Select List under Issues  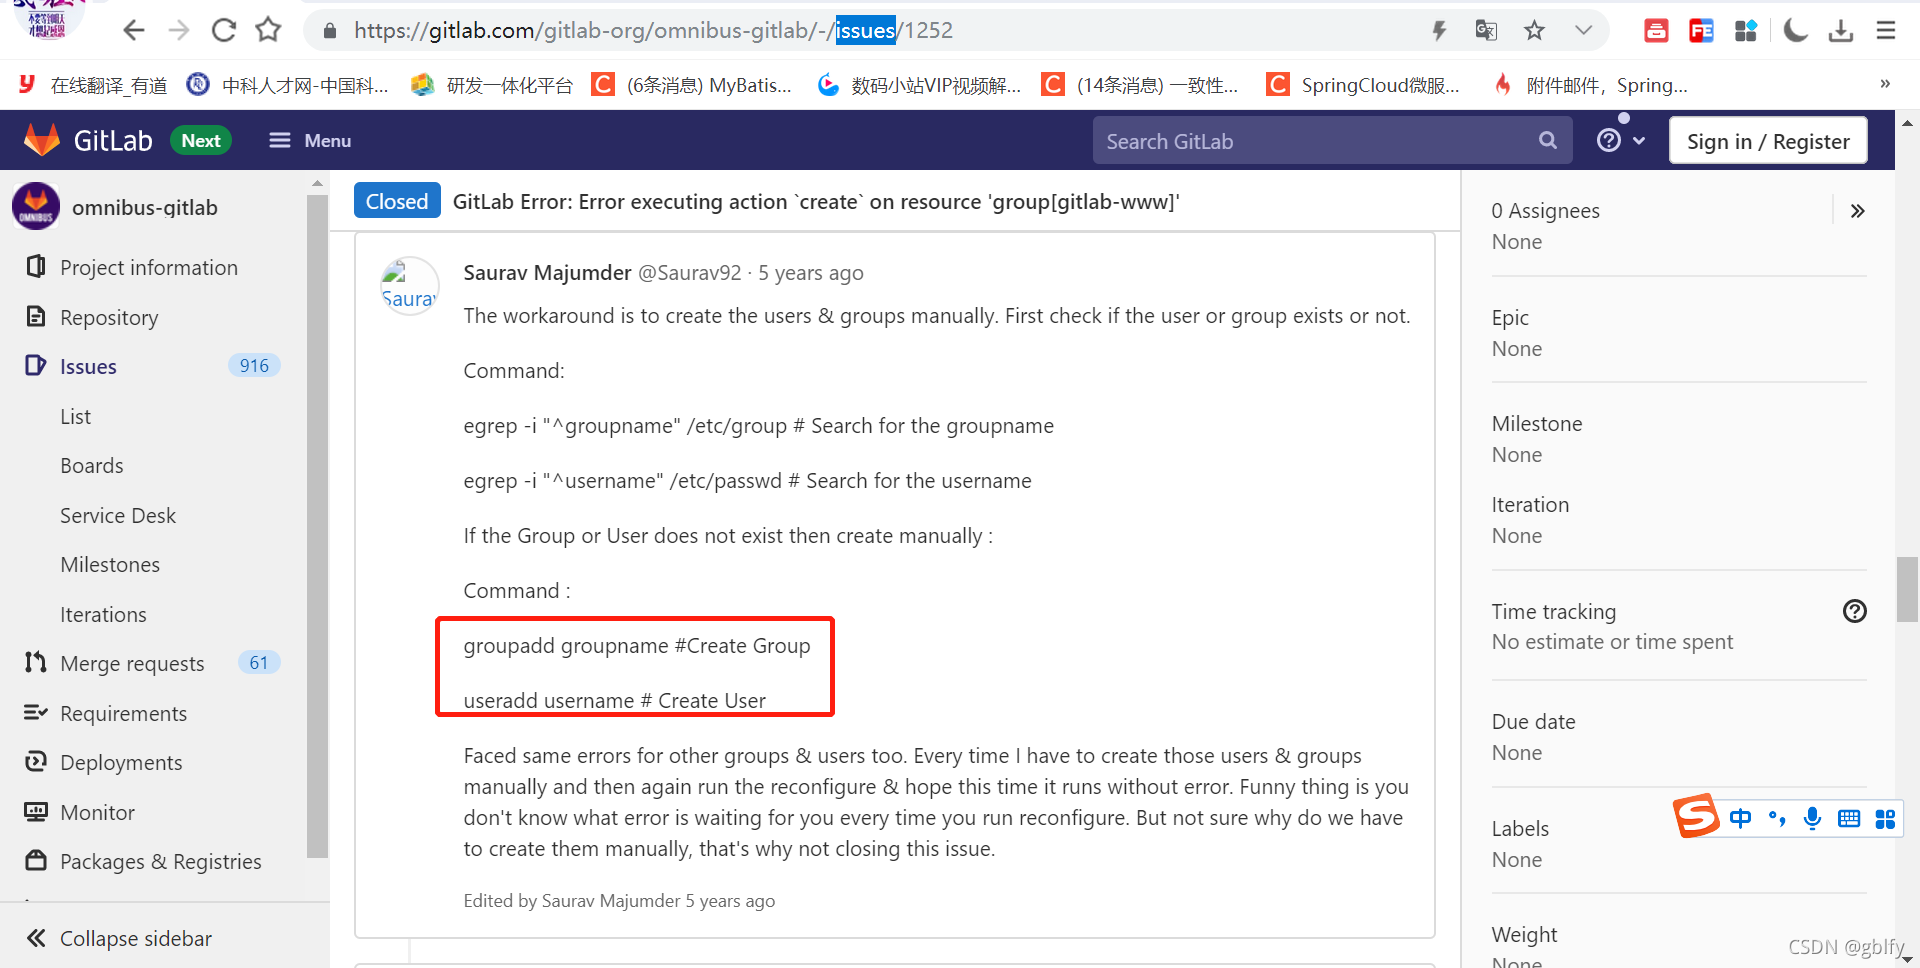(x=75, y=416)
